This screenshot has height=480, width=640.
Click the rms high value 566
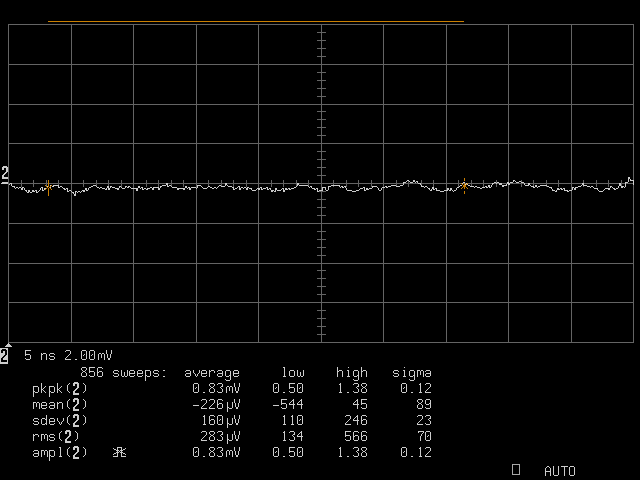[356, 436]
